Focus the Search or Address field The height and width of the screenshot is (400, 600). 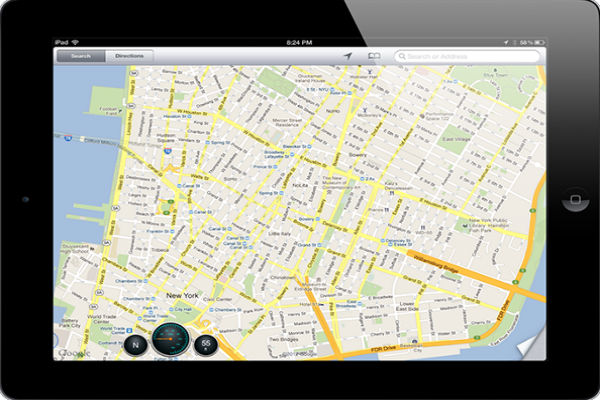pos(468,57)
